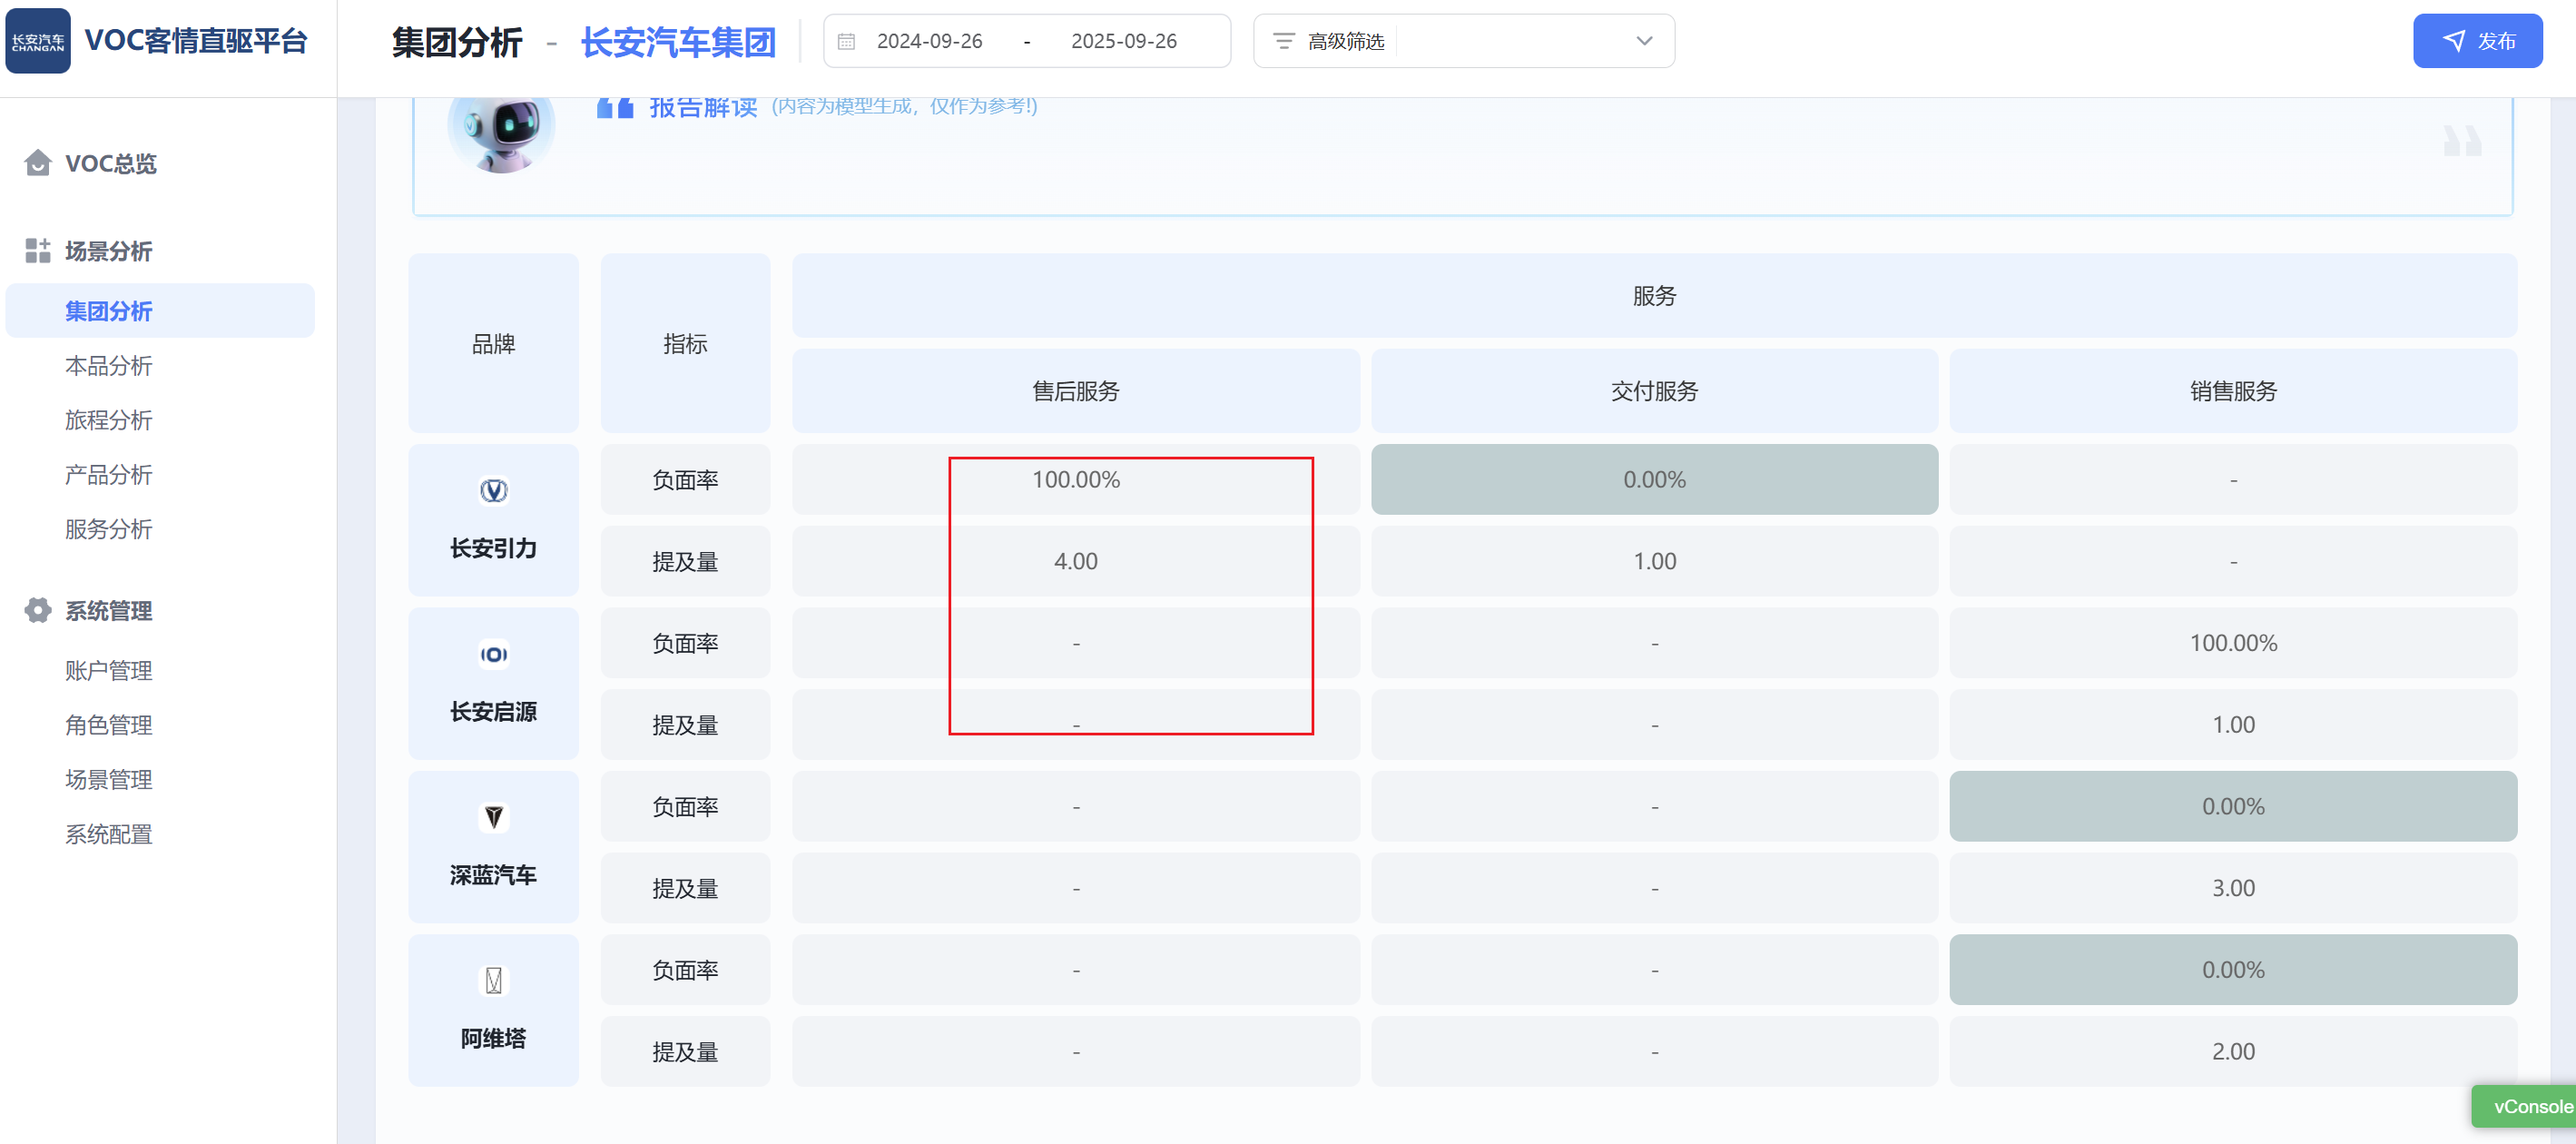Go to 本品分析 menu item
2576x1144 pixels.
(x=109, y=366)
